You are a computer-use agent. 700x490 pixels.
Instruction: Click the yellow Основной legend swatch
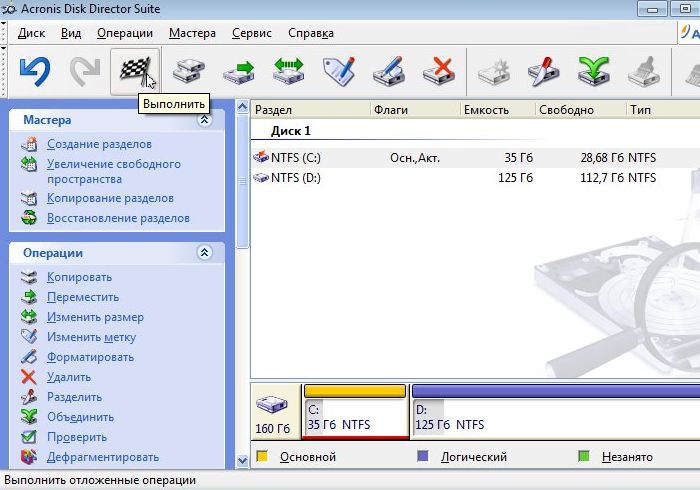(262, 456)
